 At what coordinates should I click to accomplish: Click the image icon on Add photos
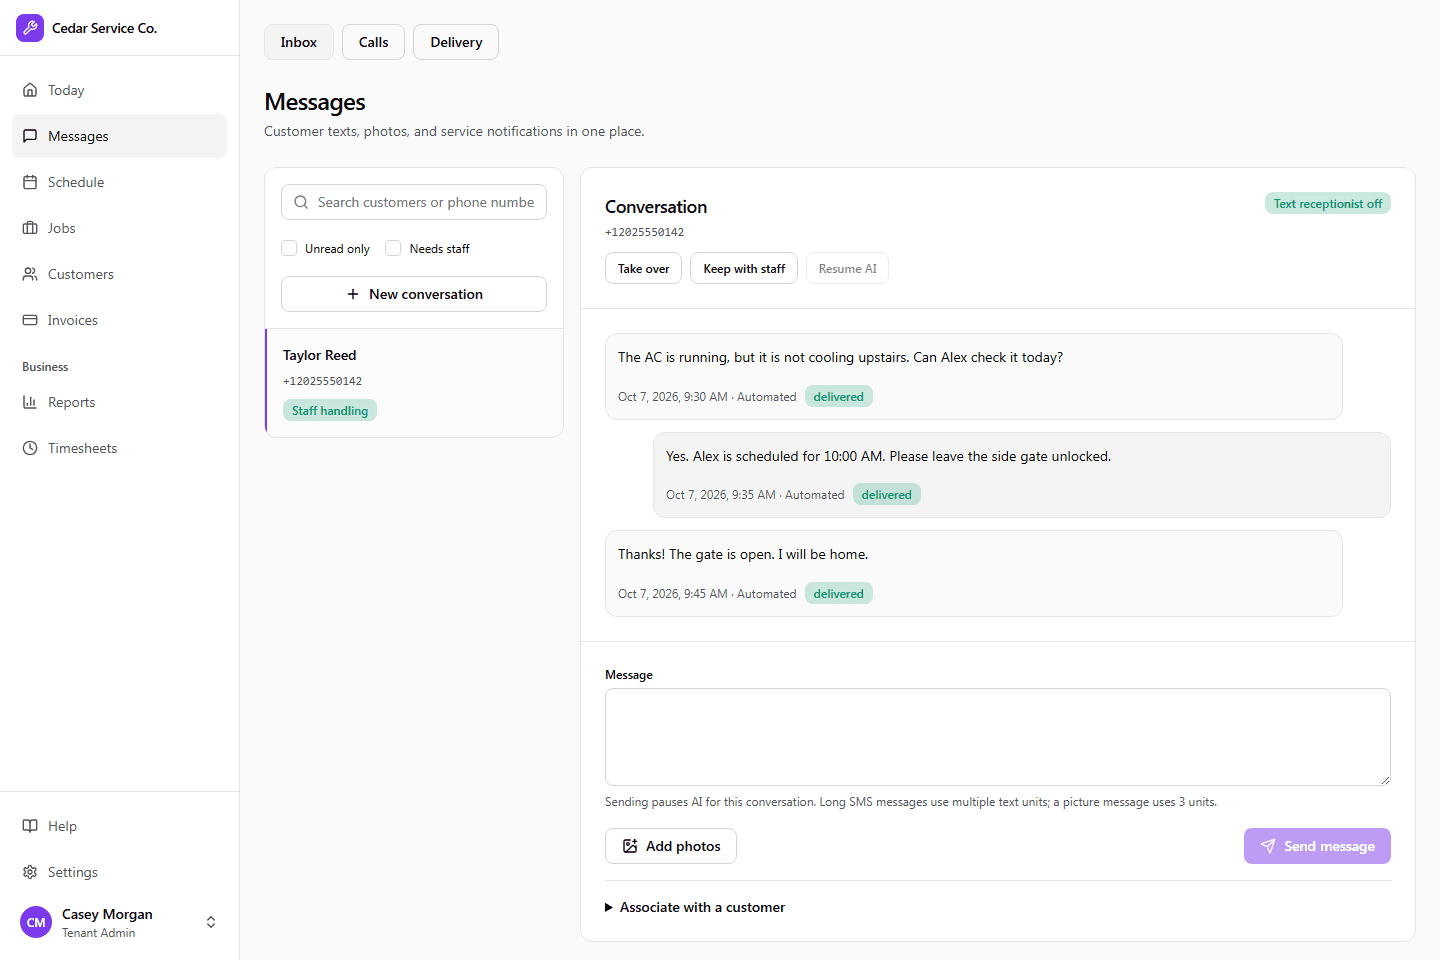(630, 846)
